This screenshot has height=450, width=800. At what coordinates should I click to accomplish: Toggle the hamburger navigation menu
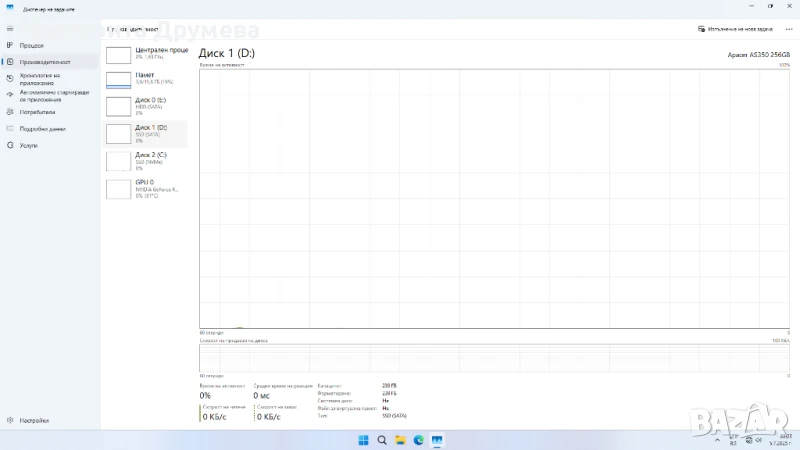coord(10,29)
